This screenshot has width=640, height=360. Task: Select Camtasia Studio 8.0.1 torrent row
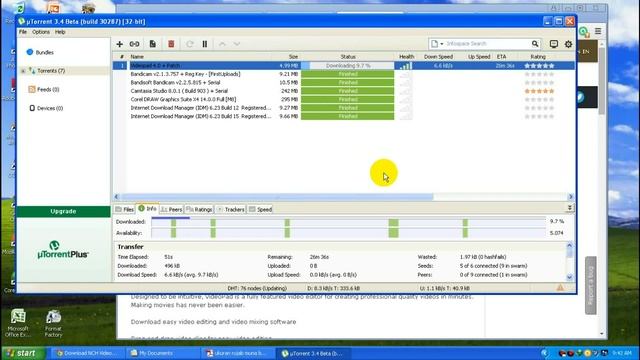click(x=179, y=91)
